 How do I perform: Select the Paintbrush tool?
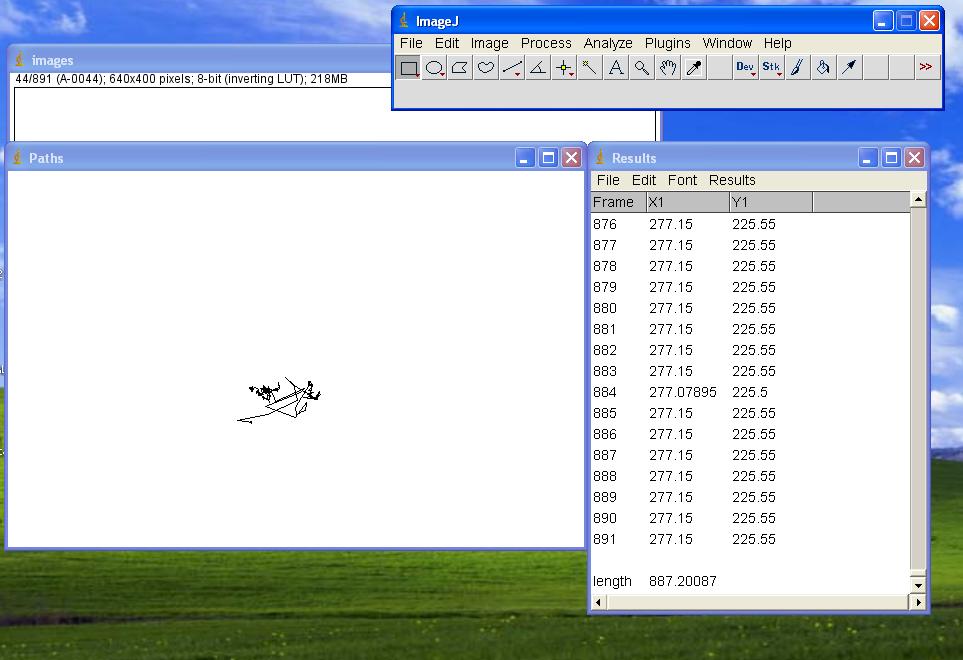(797, 68)
